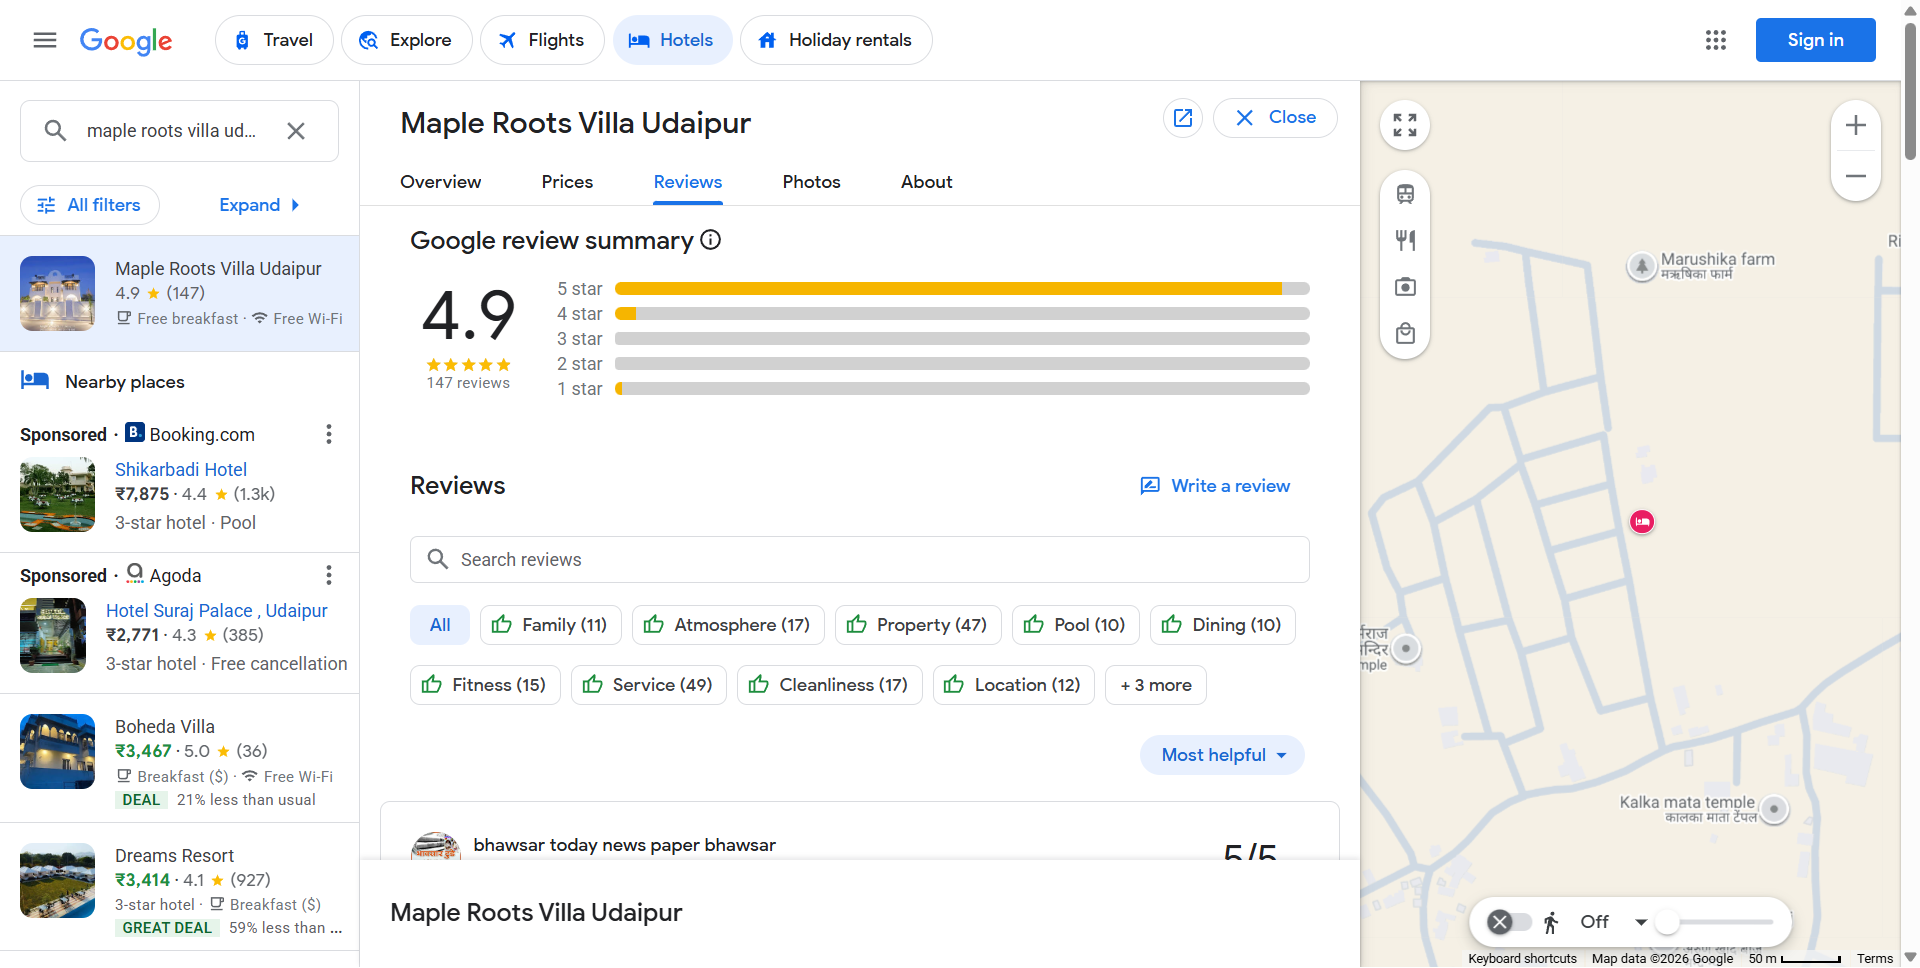Write a review for the hotel
1920x968 pixels.
click(1215, 486)
